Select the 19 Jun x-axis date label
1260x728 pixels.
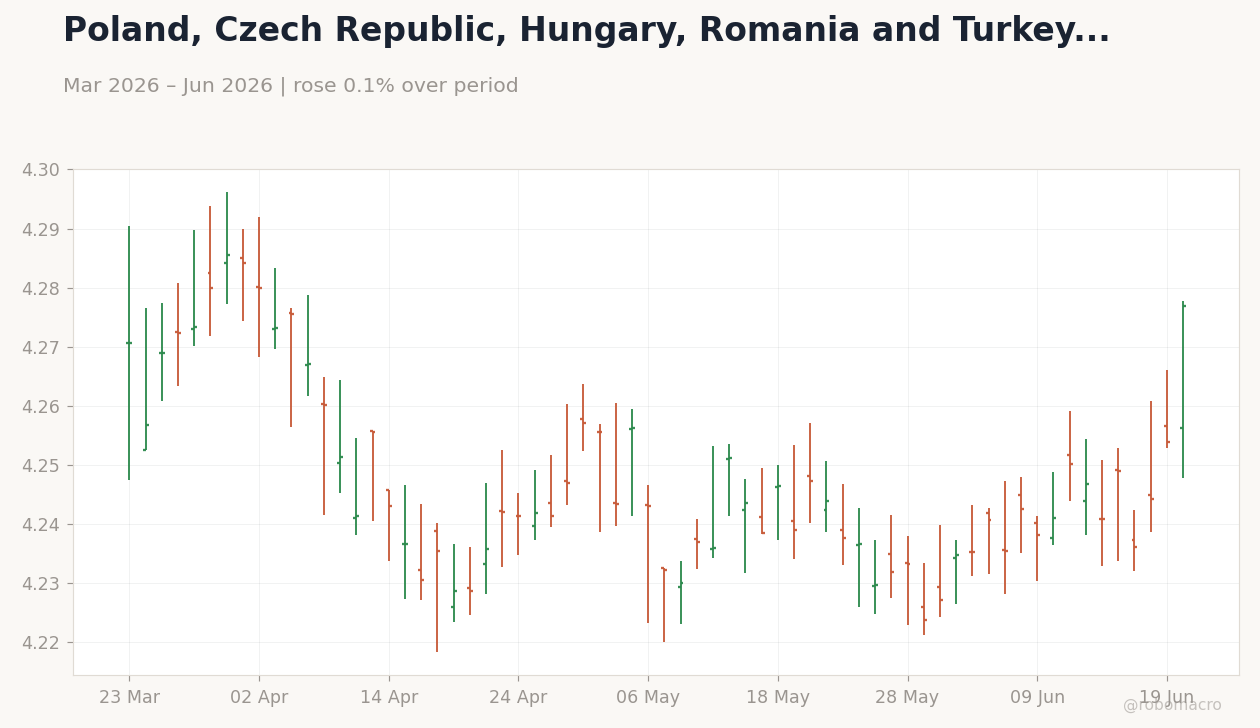(x=1167, y=698)
